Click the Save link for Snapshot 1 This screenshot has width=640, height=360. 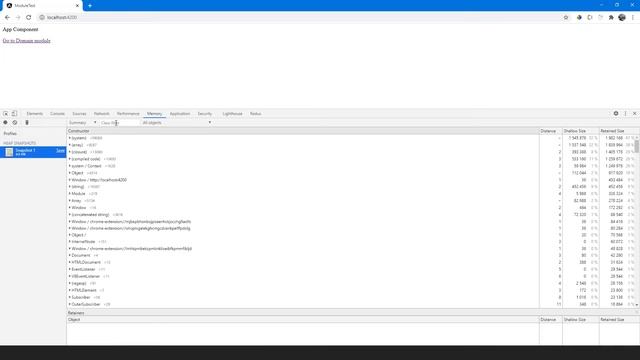click(x=60, y=151)
